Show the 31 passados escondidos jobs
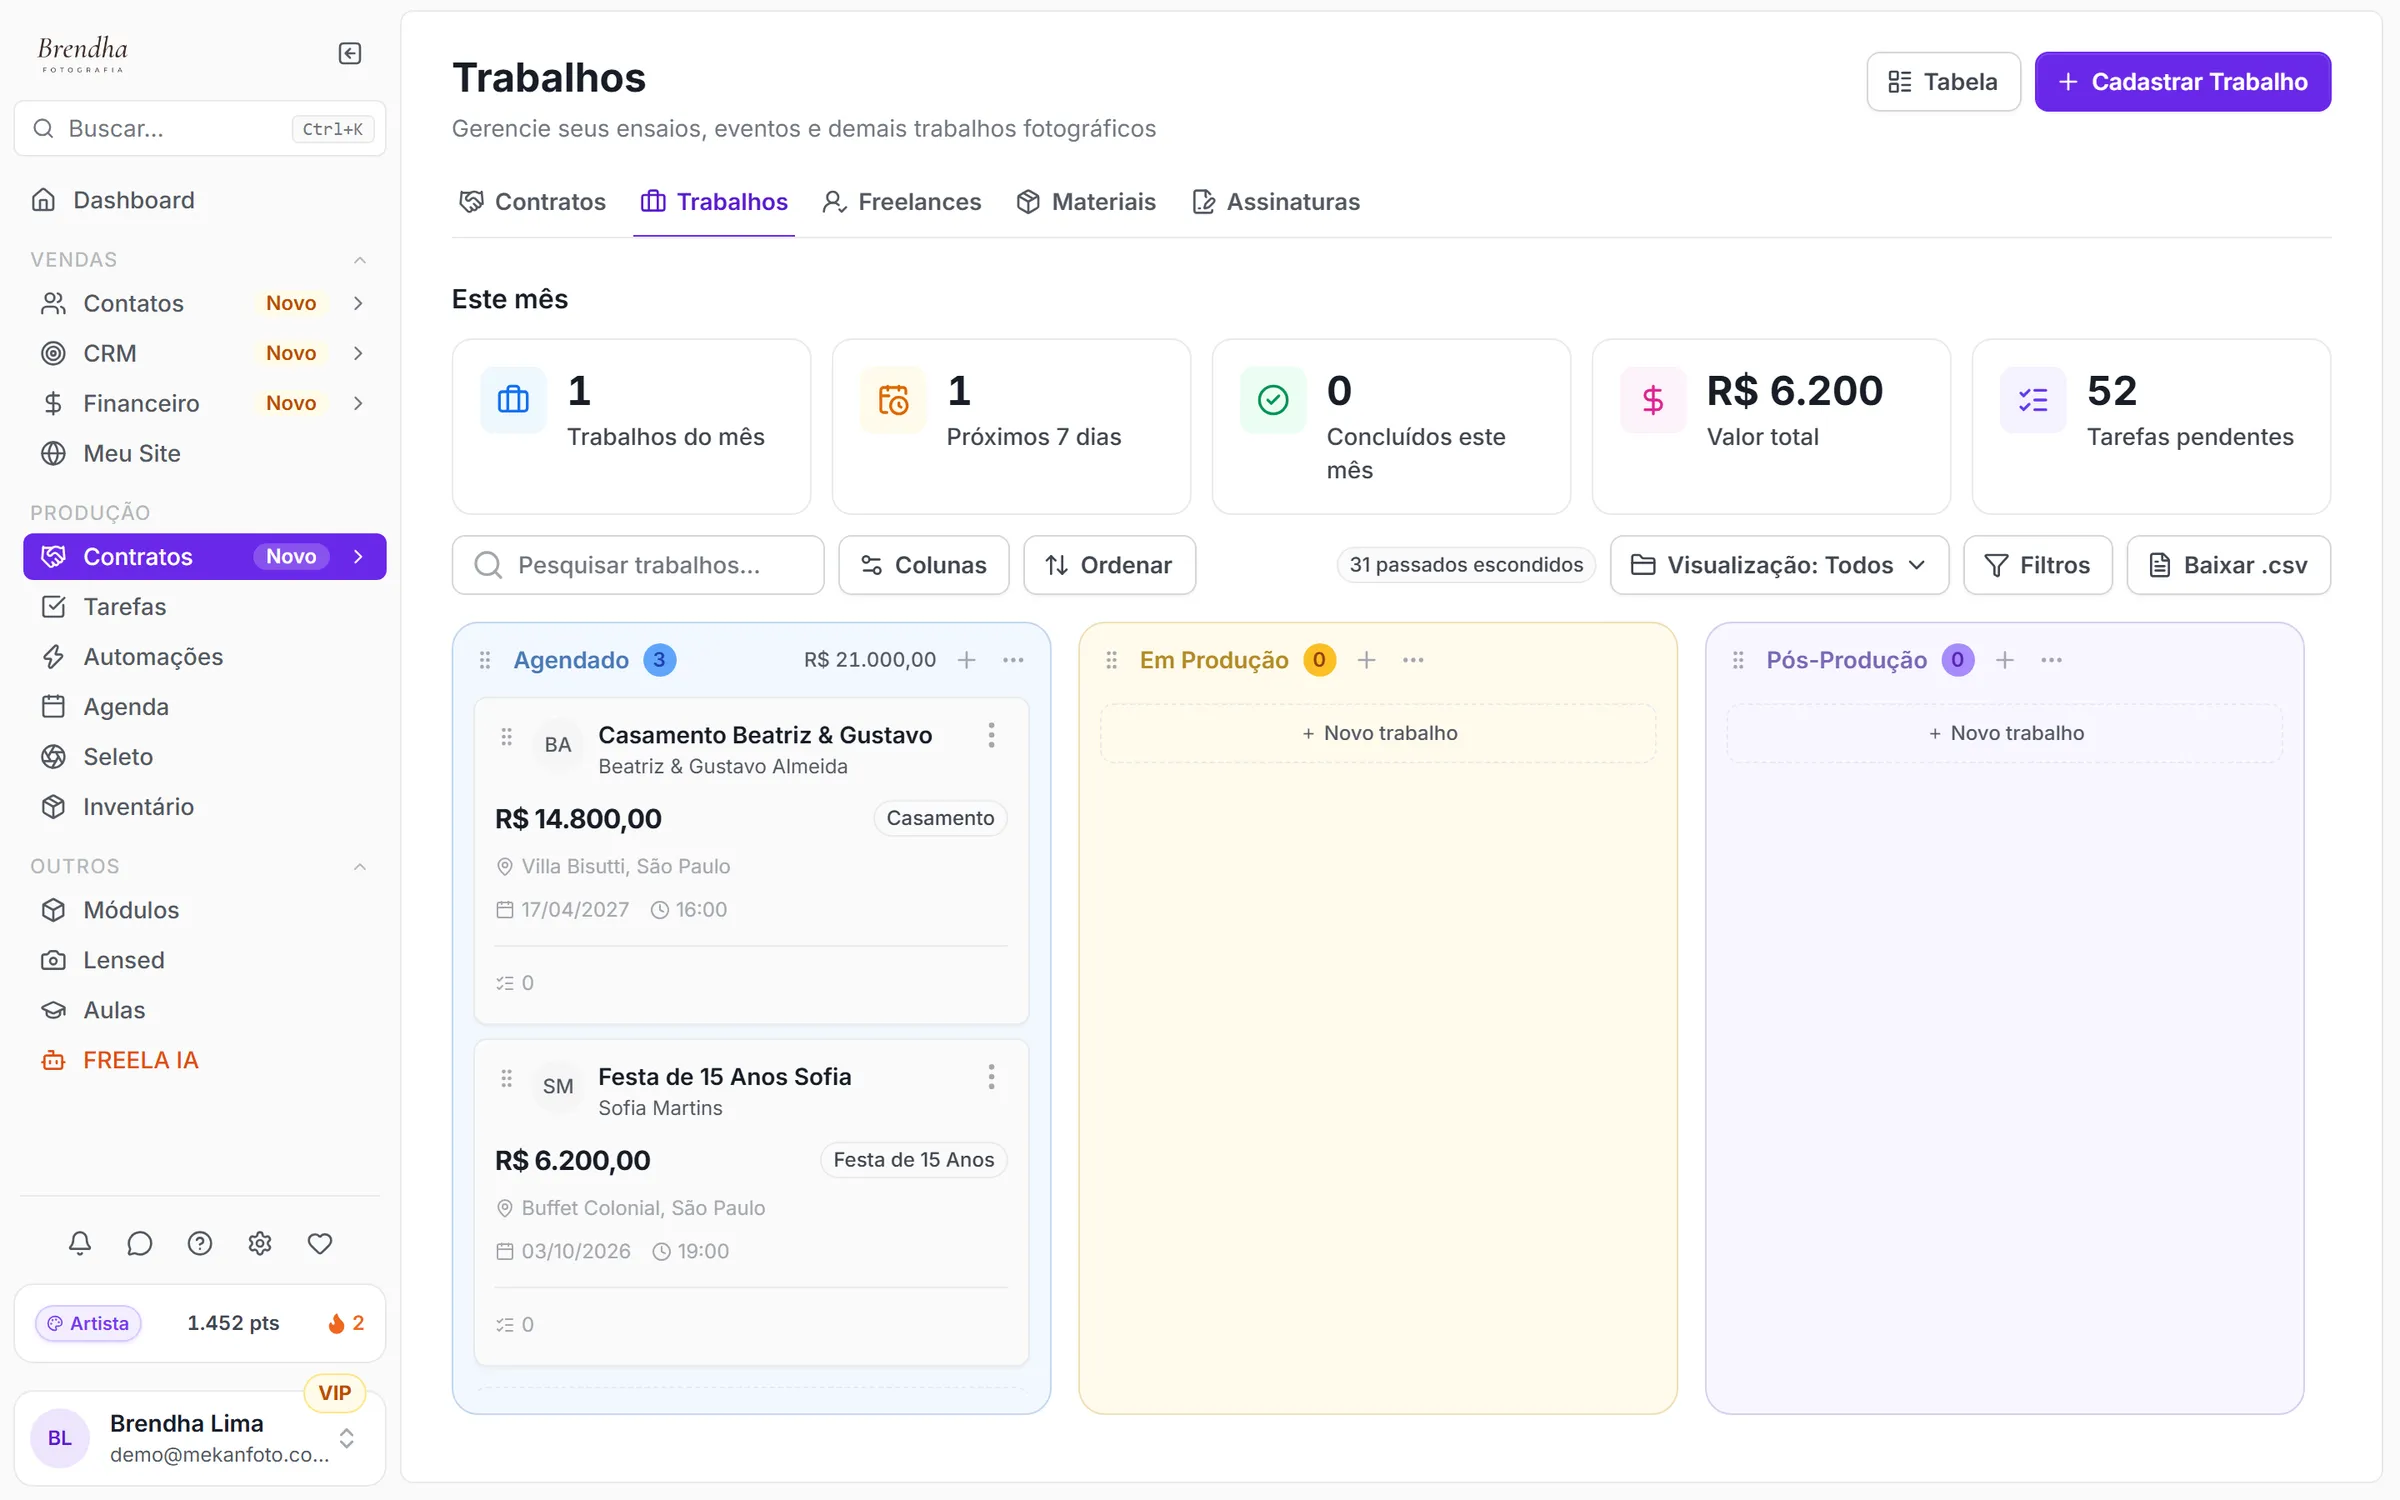This screenshot has width=2400, height=1500. [1466, 565]
